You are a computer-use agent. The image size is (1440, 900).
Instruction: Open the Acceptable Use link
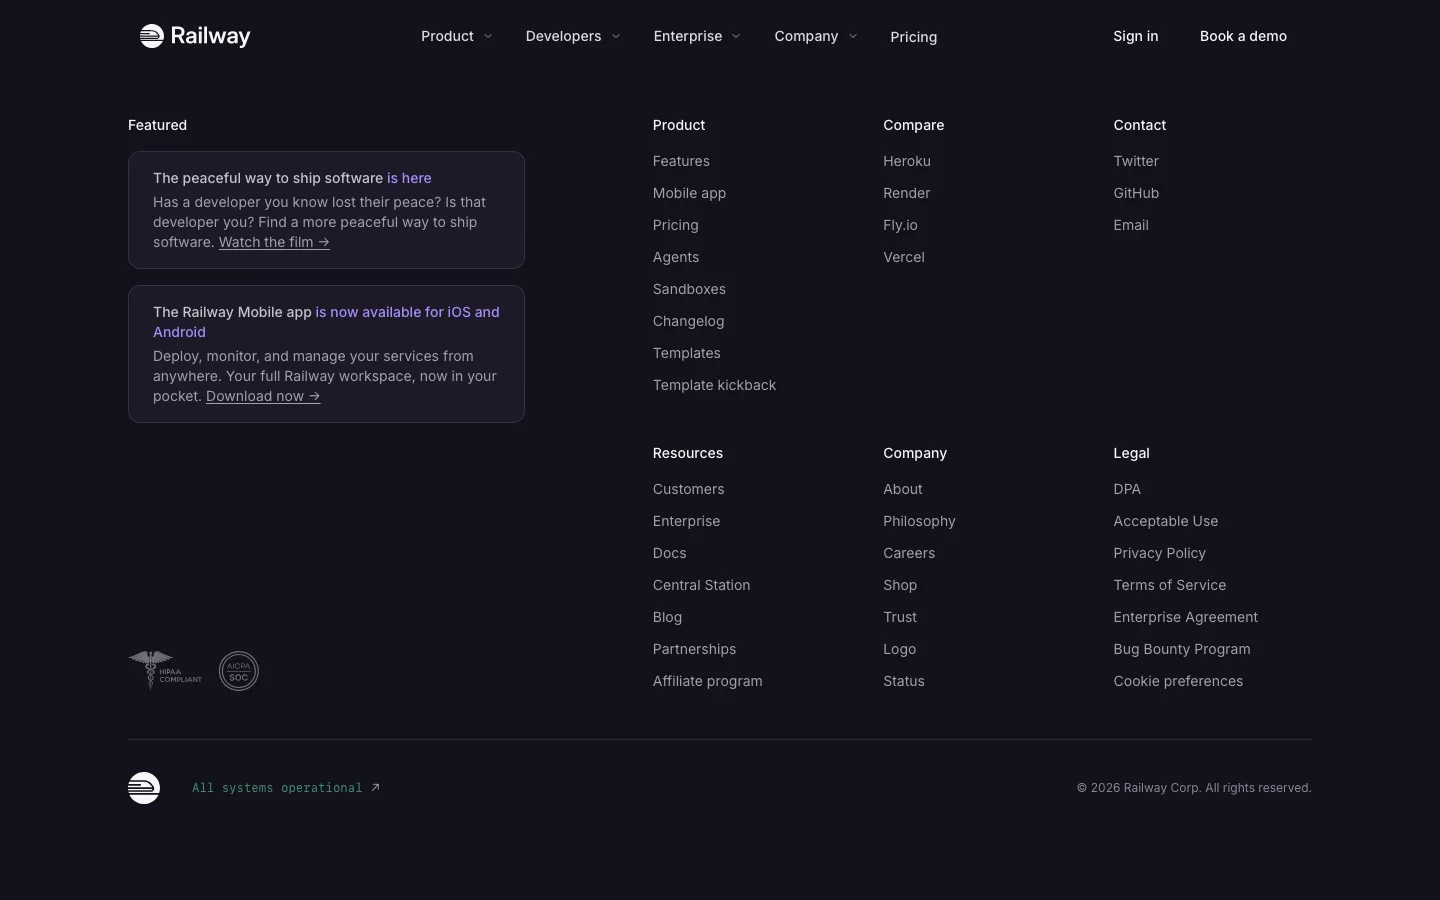tap(1166, 521)
